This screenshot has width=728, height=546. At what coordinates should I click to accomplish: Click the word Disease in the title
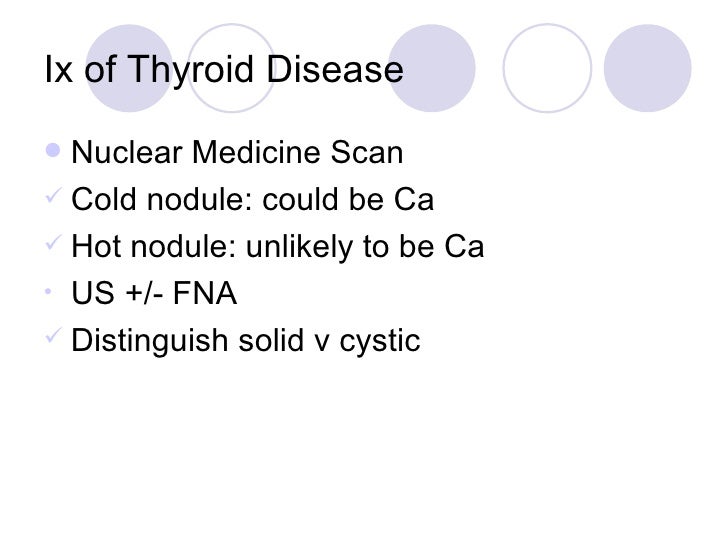click(x=335, y=69)
